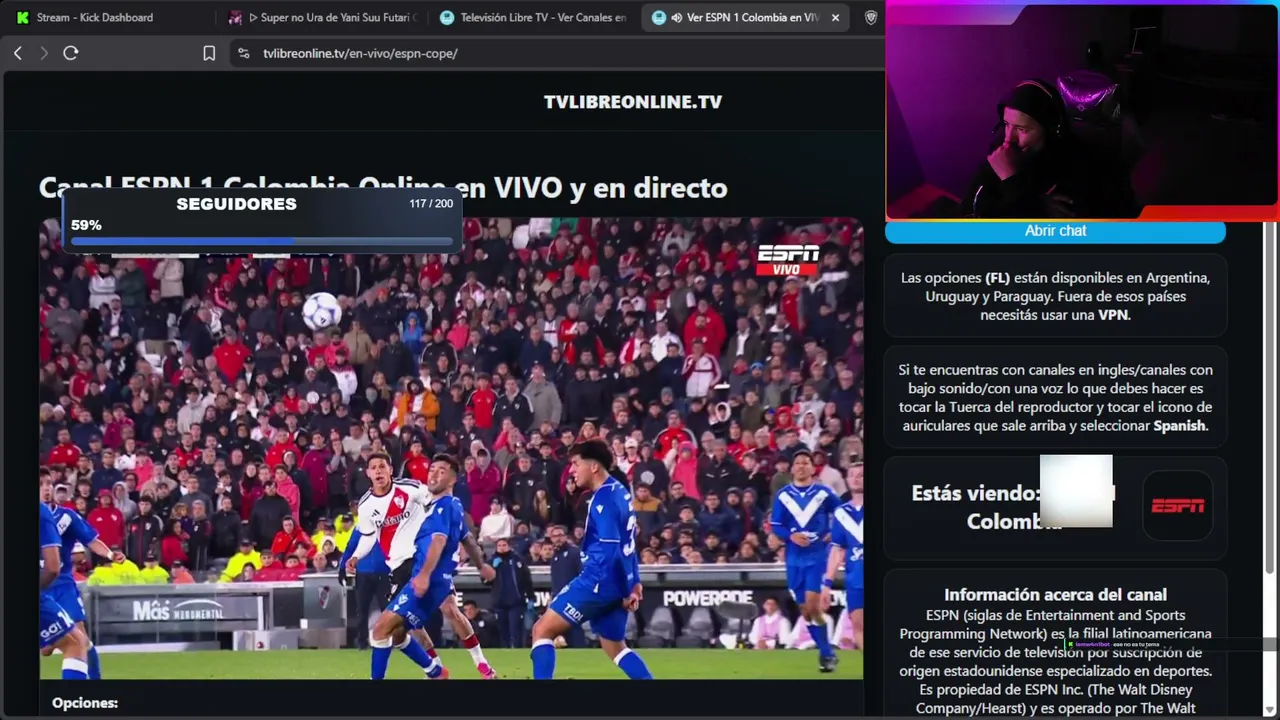1280x720 pixels.
Task: Mute the ESPN tab via speaker icon
Action: click(677, 17)
